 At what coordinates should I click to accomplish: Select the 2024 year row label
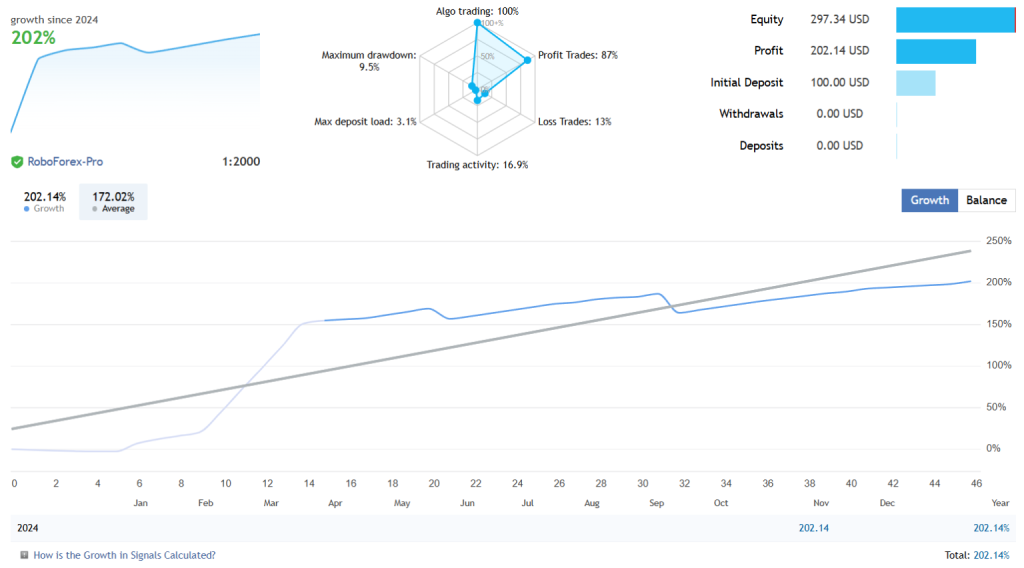(28, 527)
